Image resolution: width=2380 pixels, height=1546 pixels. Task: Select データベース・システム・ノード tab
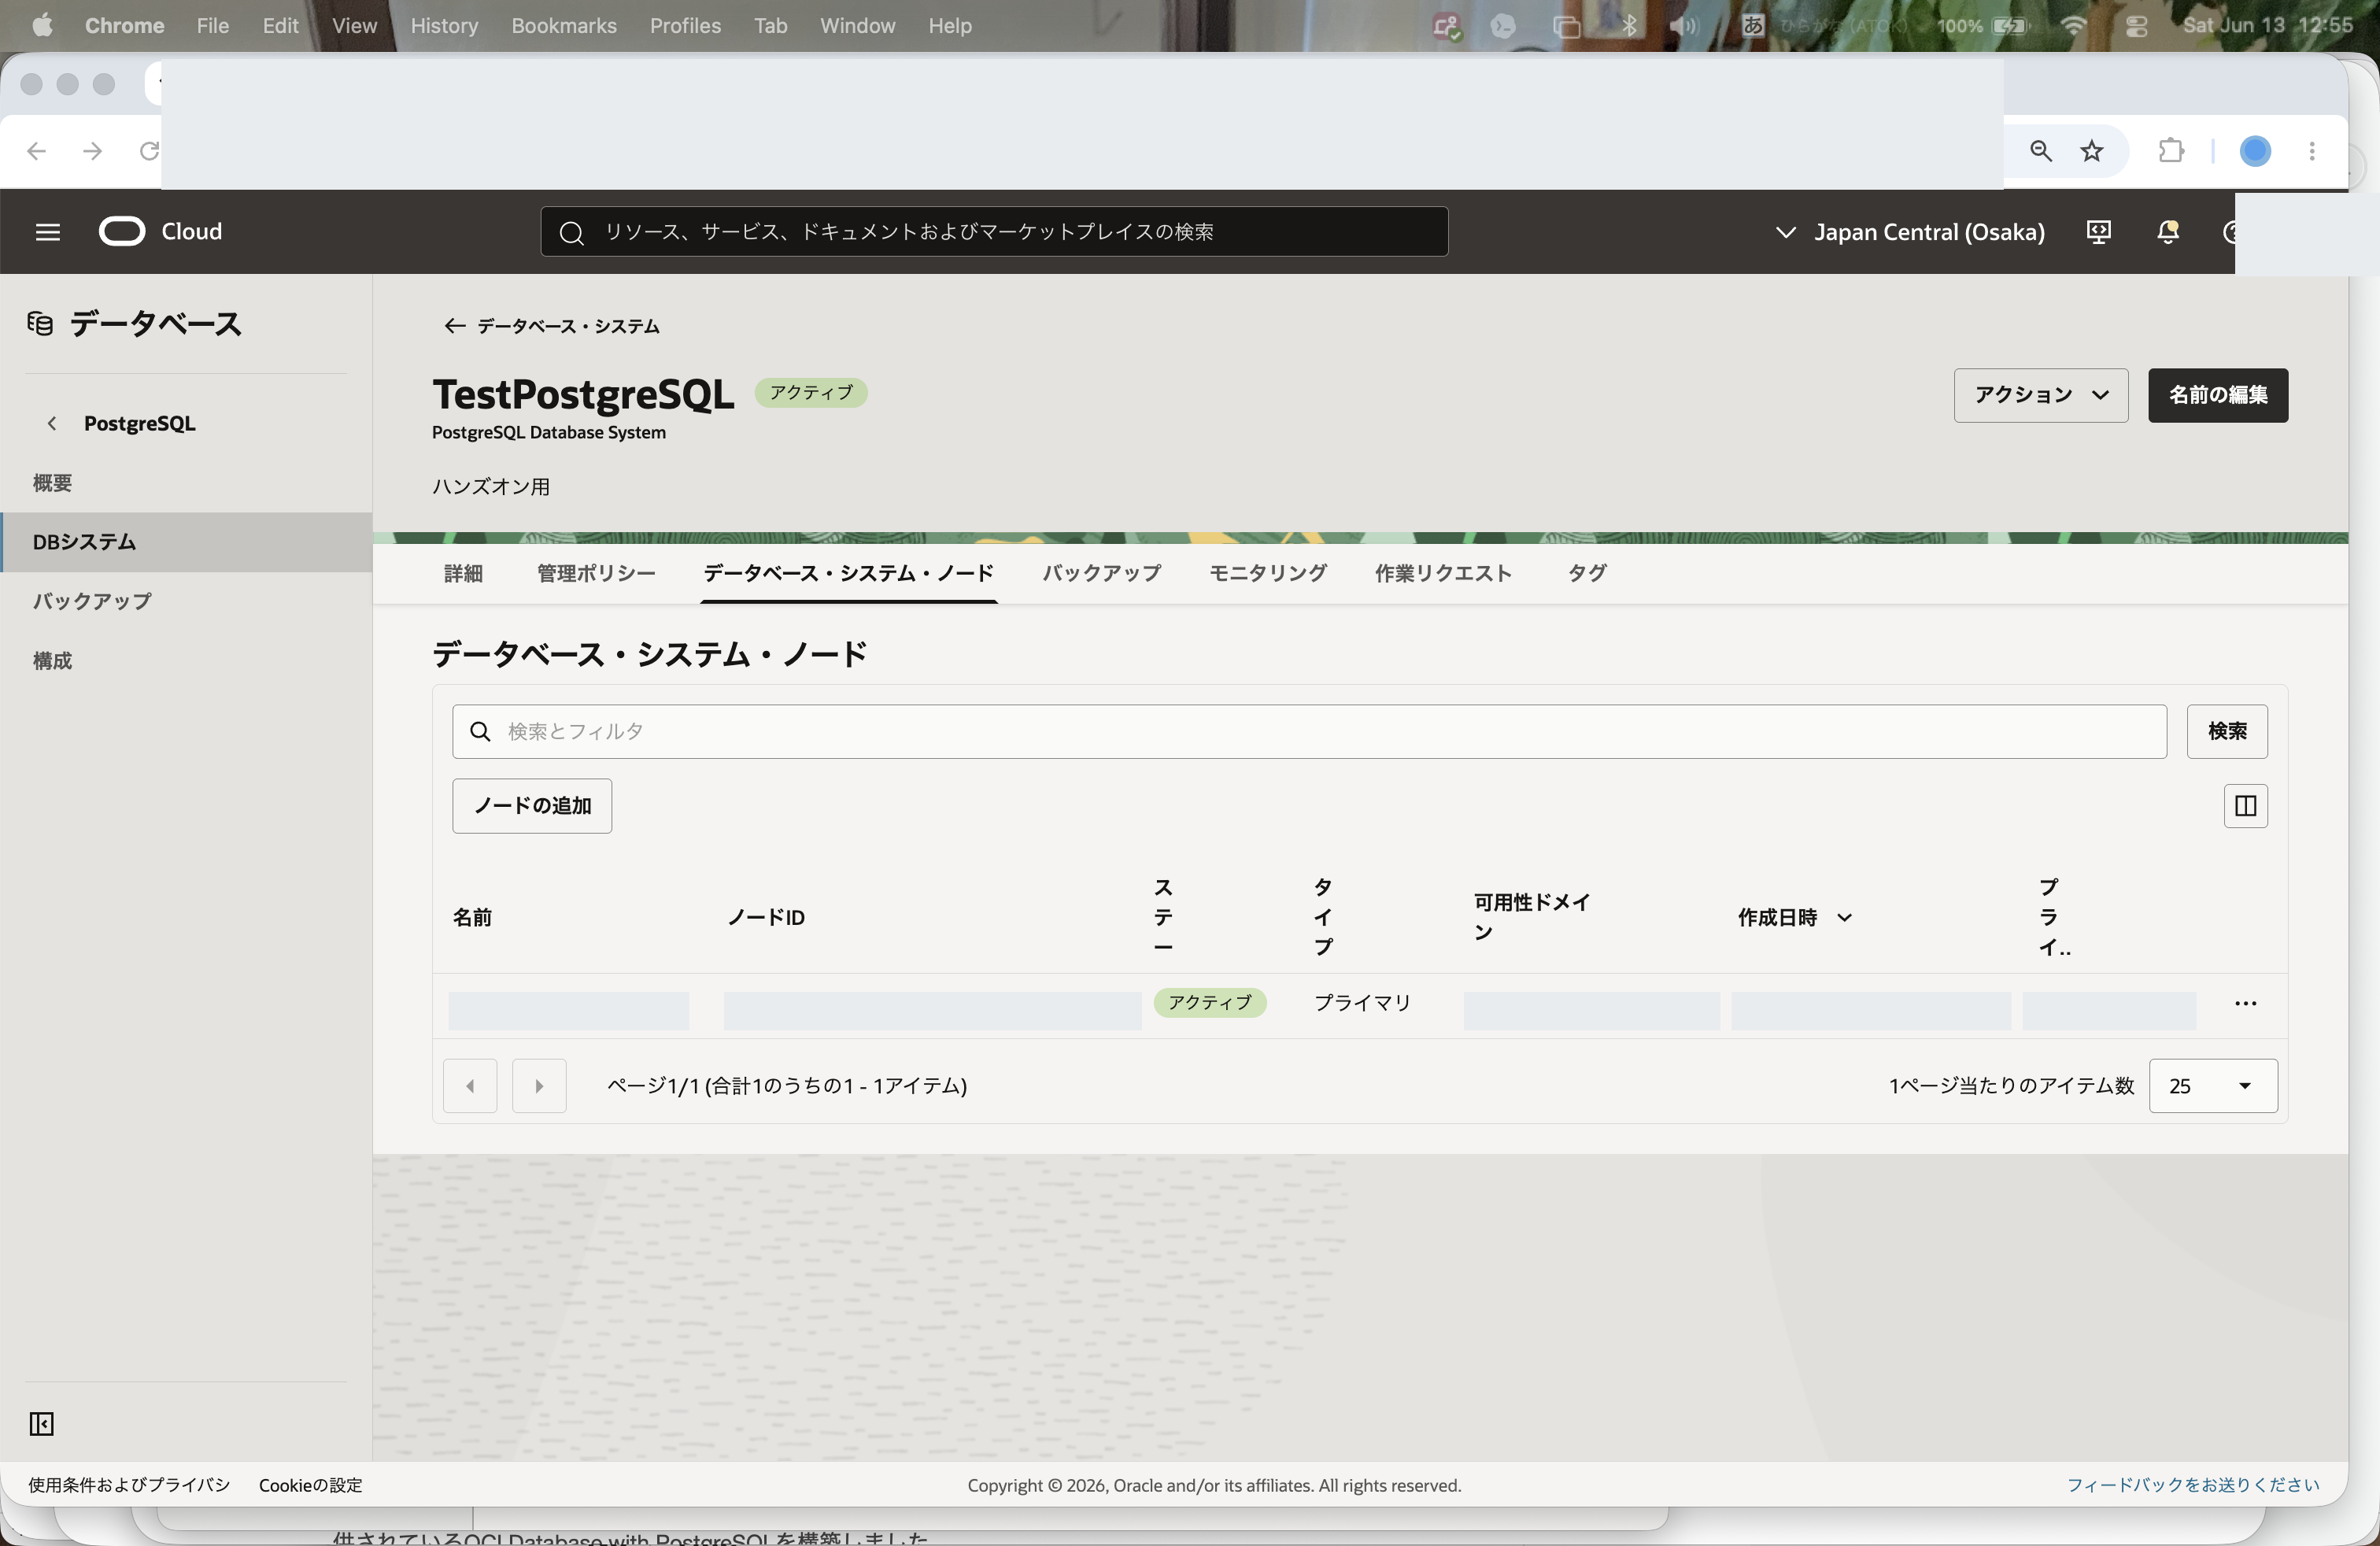[x=848, y=574]
